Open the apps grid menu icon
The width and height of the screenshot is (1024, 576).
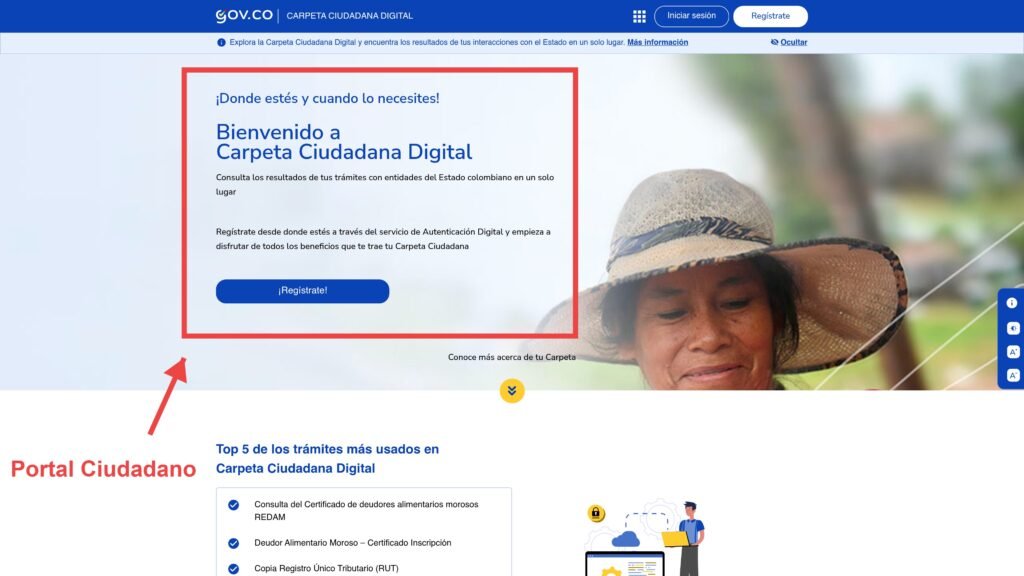(x=639, y=16)
